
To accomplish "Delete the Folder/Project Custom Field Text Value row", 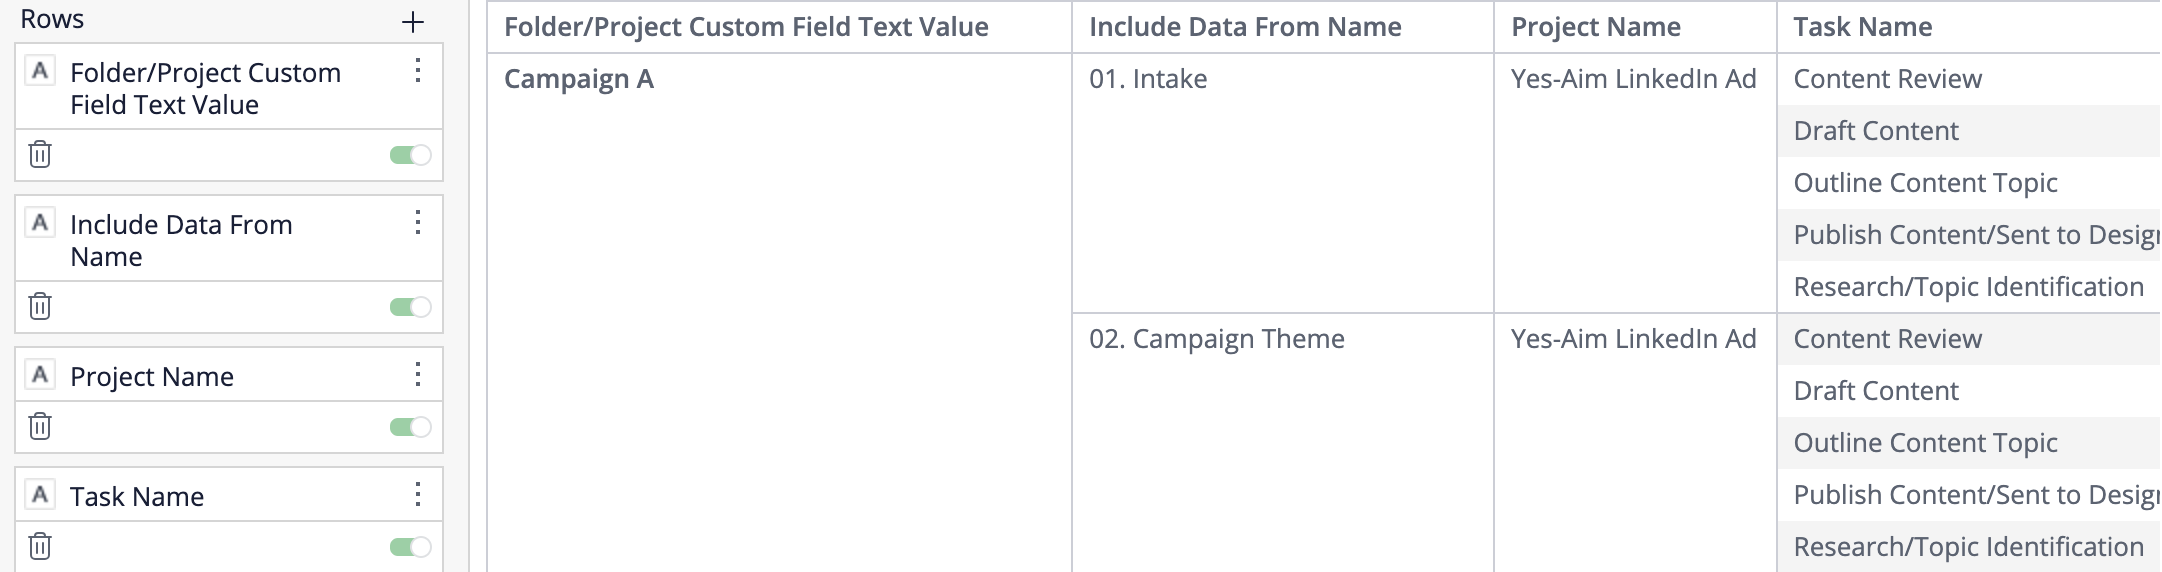I will 40,155.
